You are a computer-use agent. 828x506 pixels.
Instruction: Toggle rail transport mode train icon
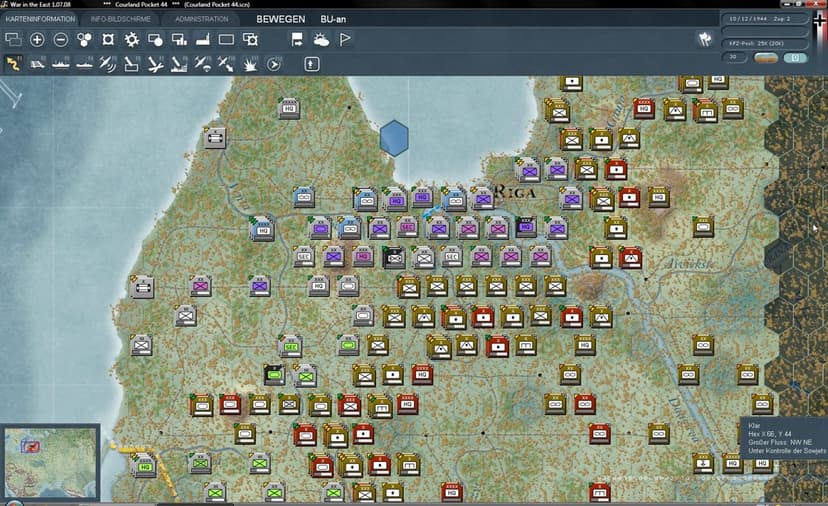pos(37,64)
